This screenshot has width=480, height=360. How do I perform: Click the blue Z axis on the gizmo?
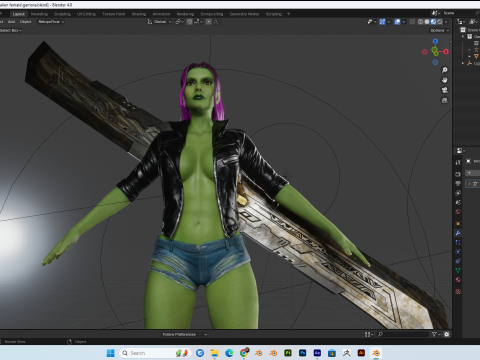[x=435, y=41]
